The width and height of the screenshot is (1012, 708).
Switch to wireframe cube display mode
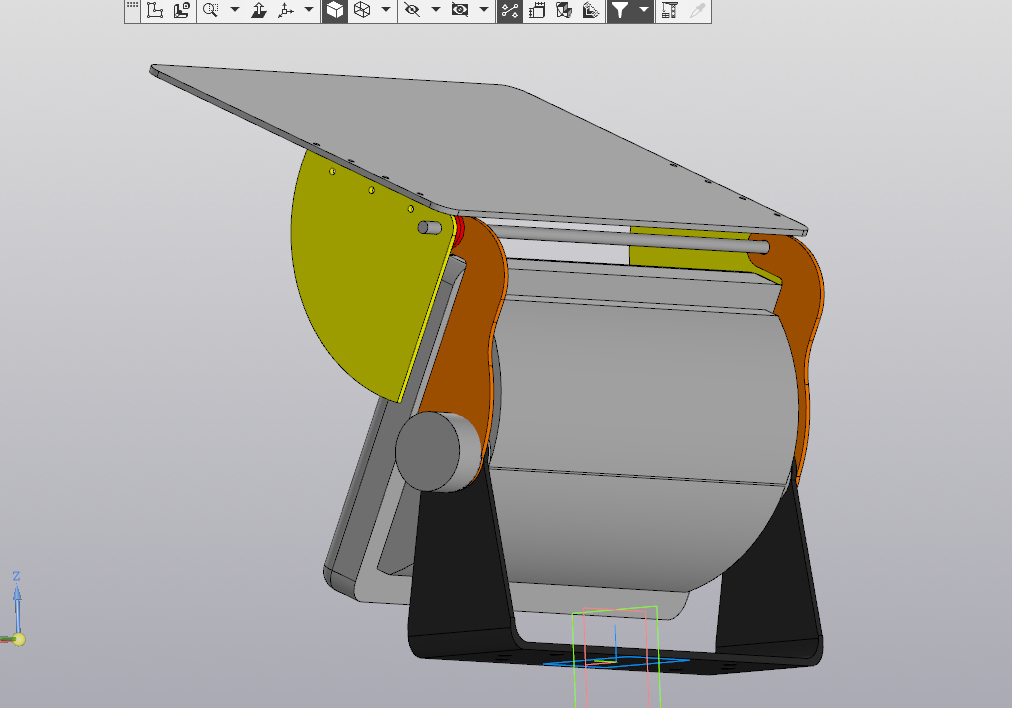(362, 11)
